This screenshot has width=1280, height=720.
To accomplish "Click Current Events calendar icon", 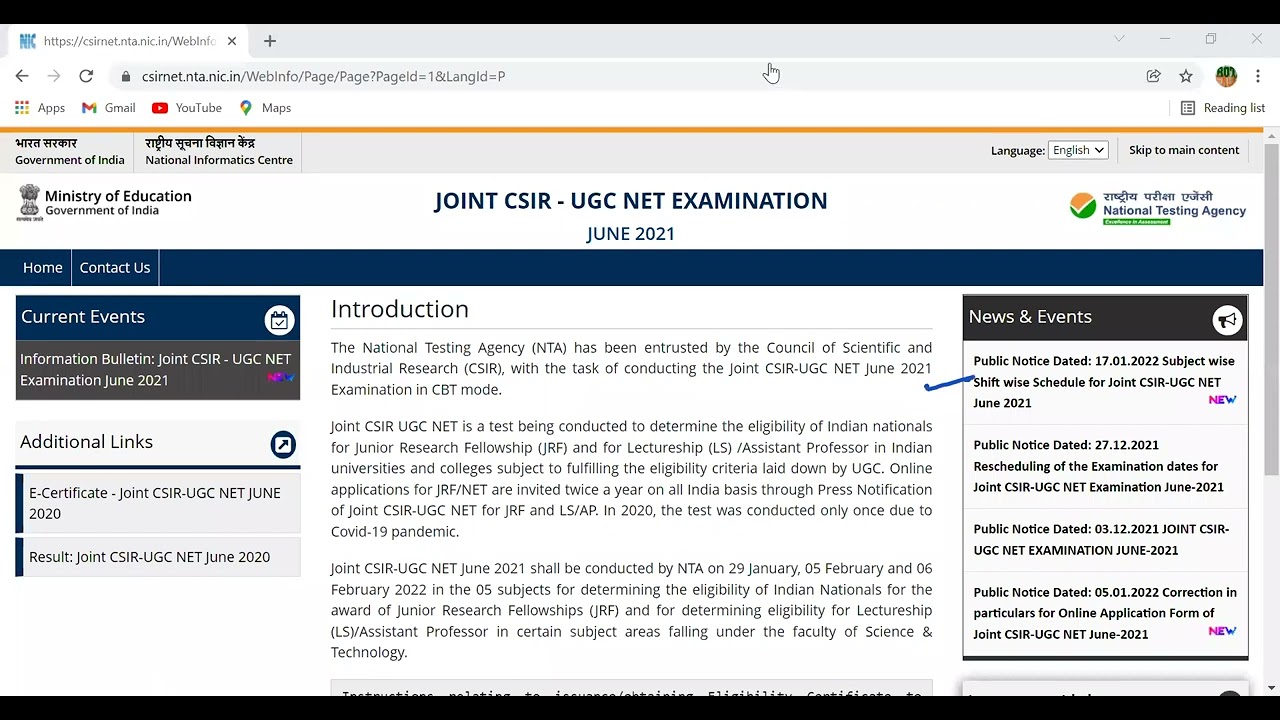I will tap(279, 320).
